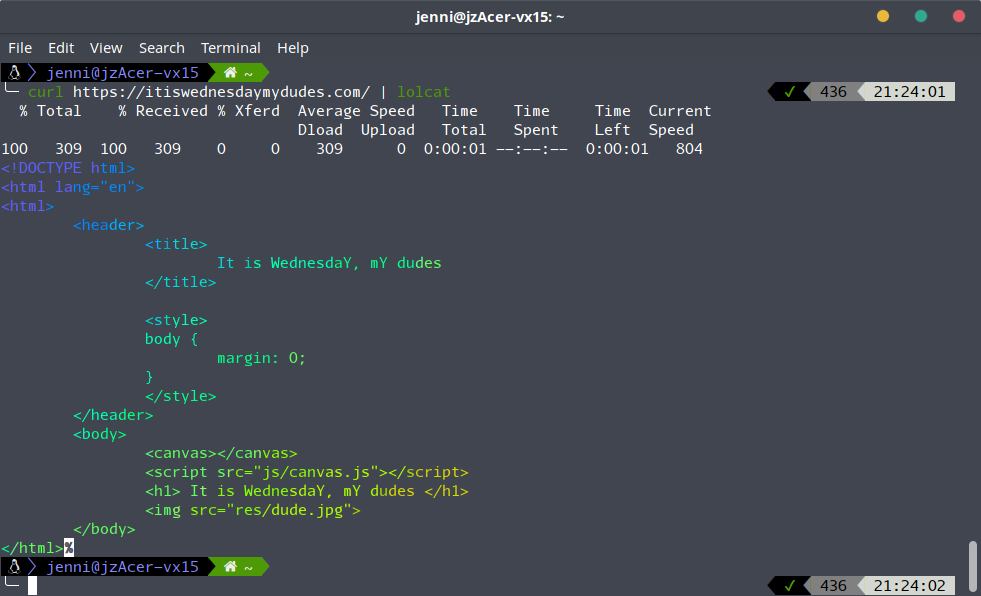The image size is (981, 596).
Task: Click the window title 'jenni@jzAcer-vx15: ~'
Action: (x=490, y=17)
